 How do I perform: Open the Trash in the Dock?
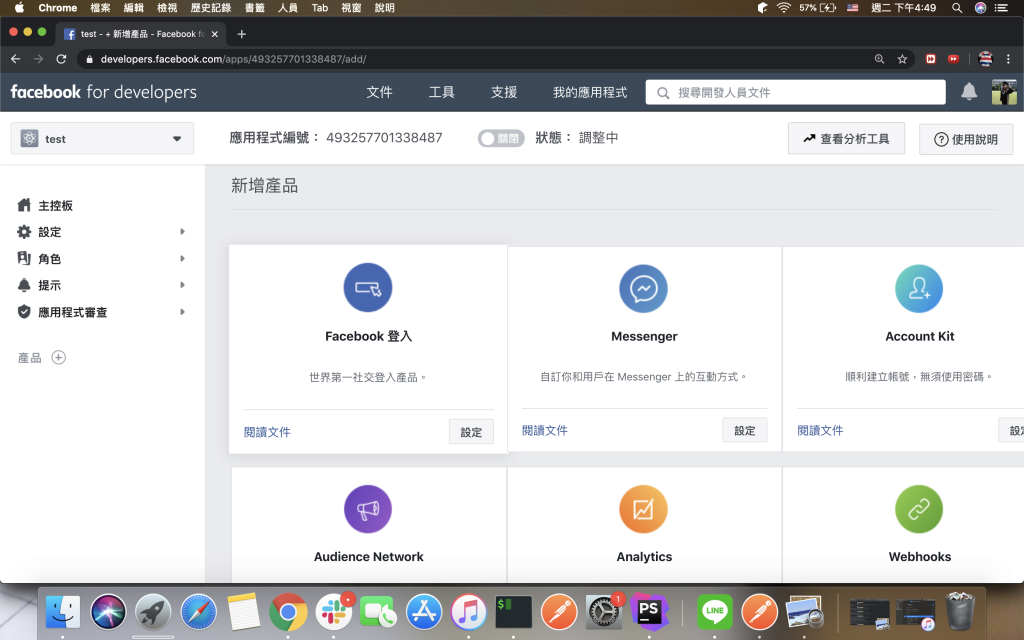(959, 611)
